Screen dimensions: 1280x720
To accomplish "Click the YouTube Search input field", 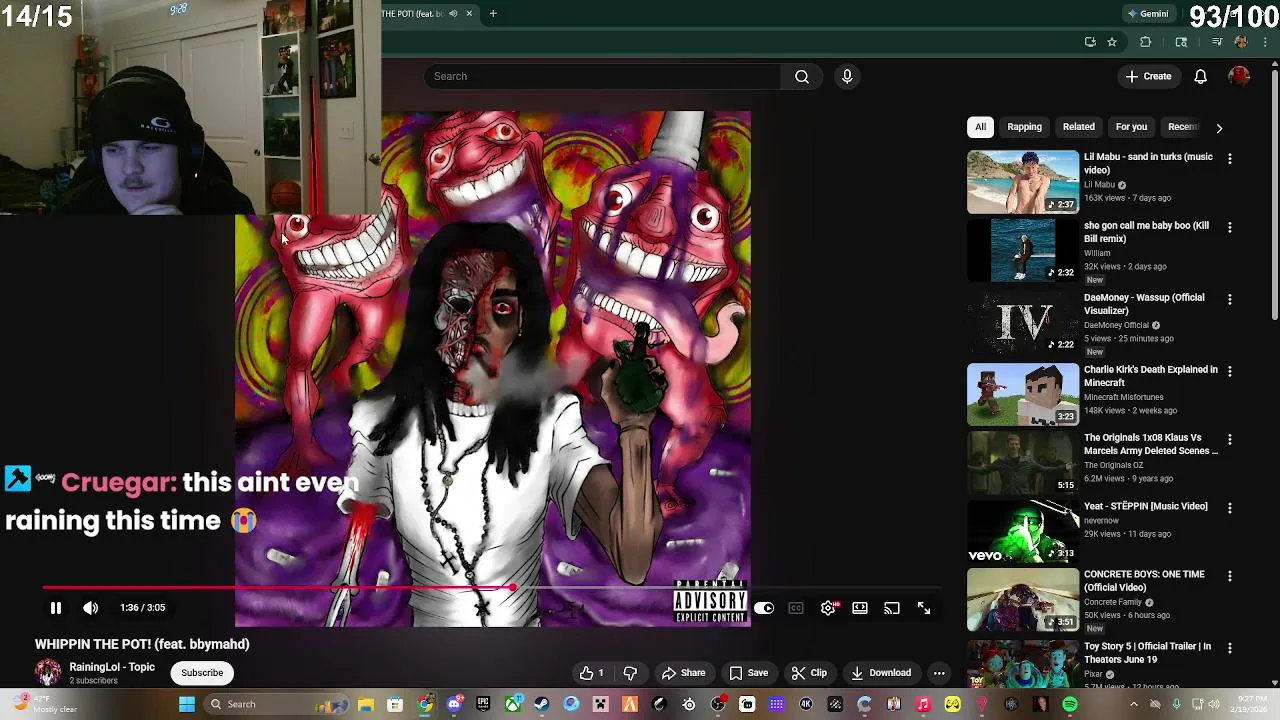I will tap(603, 76).
